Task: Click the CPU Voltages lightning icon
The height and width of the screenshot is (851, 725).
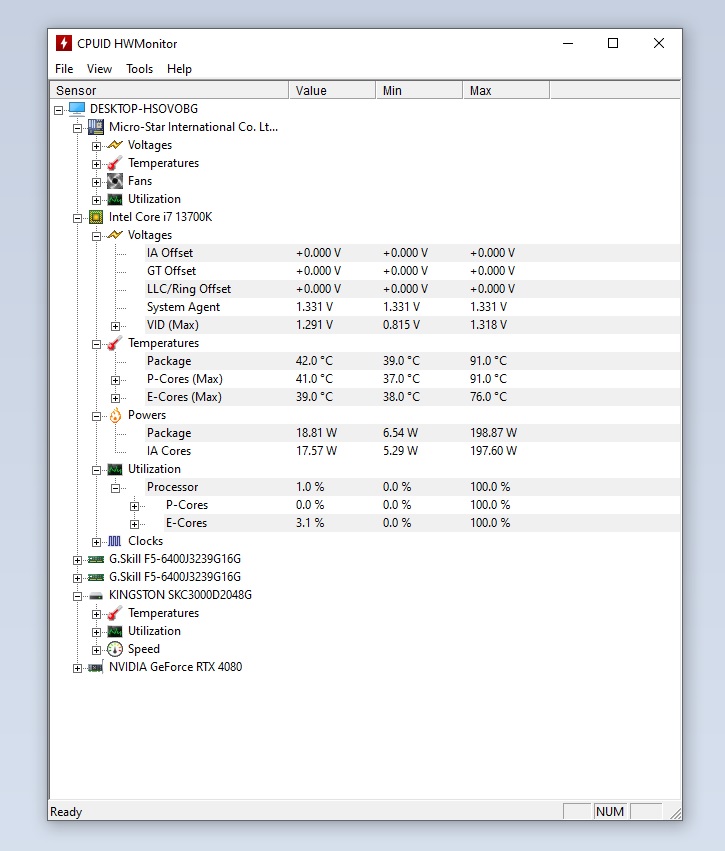Action: pos(115,235)
